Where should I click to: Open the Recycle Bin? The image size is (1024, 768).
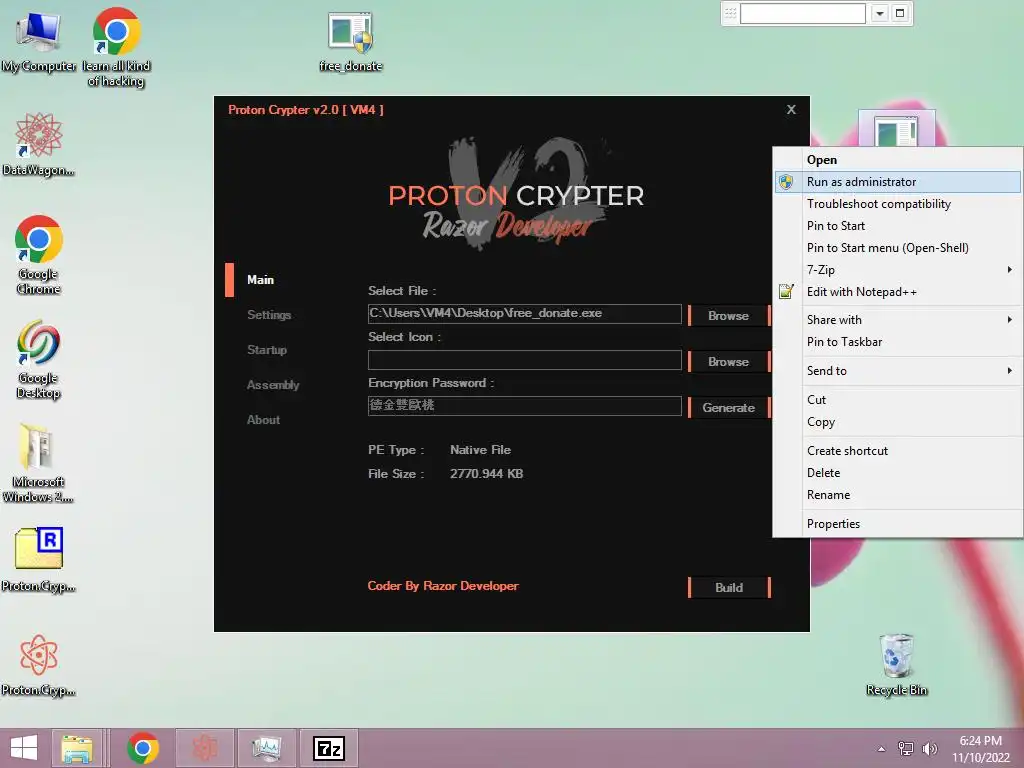pos(897,665)
